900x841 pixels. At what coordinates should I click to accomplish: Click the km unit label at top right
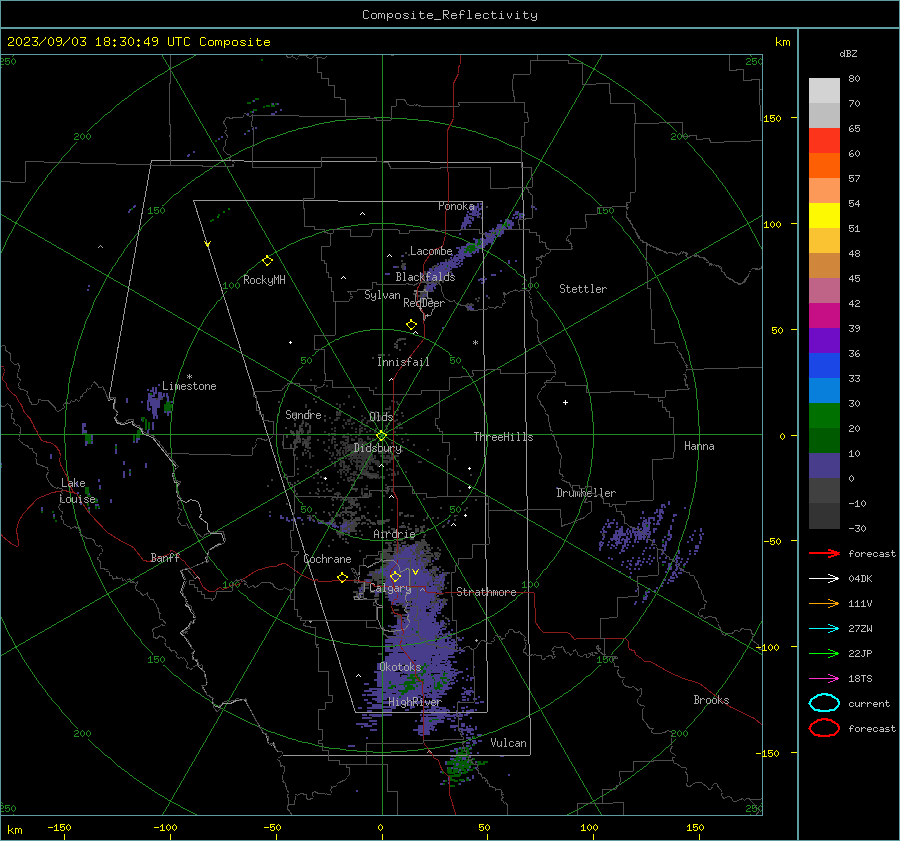[782, 42]
